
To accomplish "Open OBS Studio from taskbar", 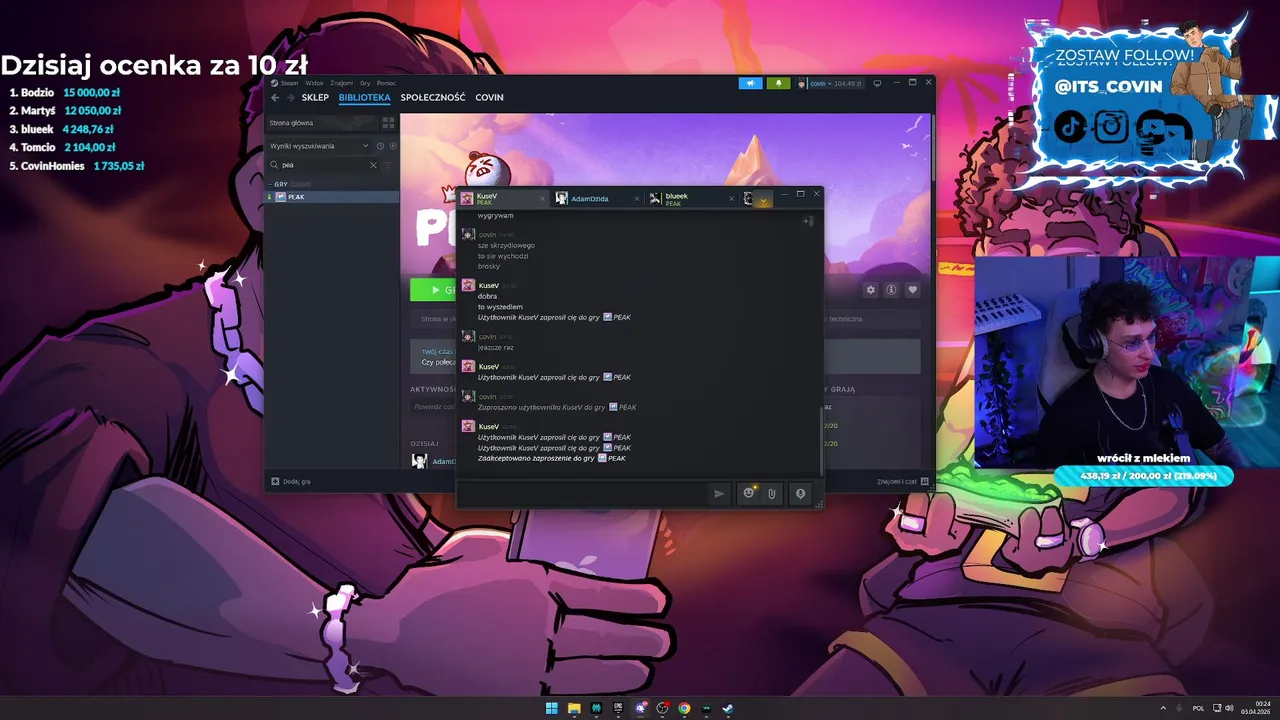I will (662, 708).
